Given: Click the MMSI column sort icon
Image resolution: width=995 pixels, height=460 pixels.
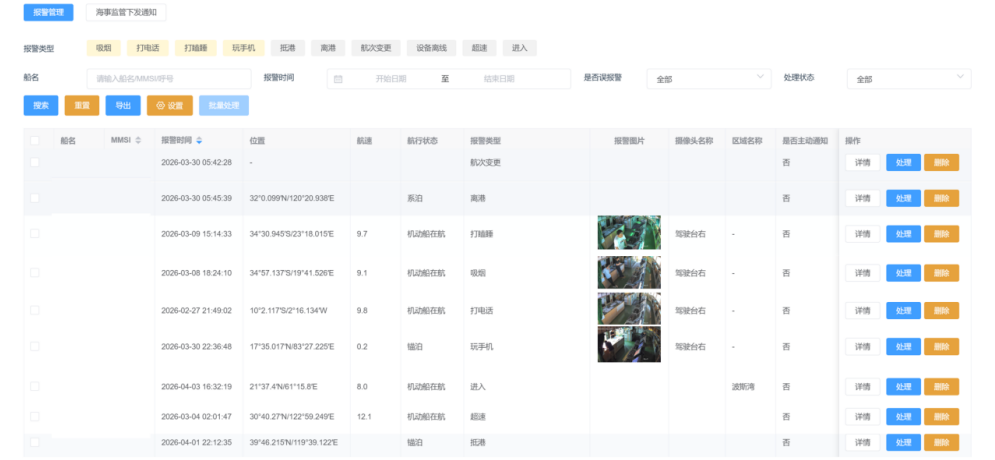Looking at the screenshot, I should coord(138,140).
